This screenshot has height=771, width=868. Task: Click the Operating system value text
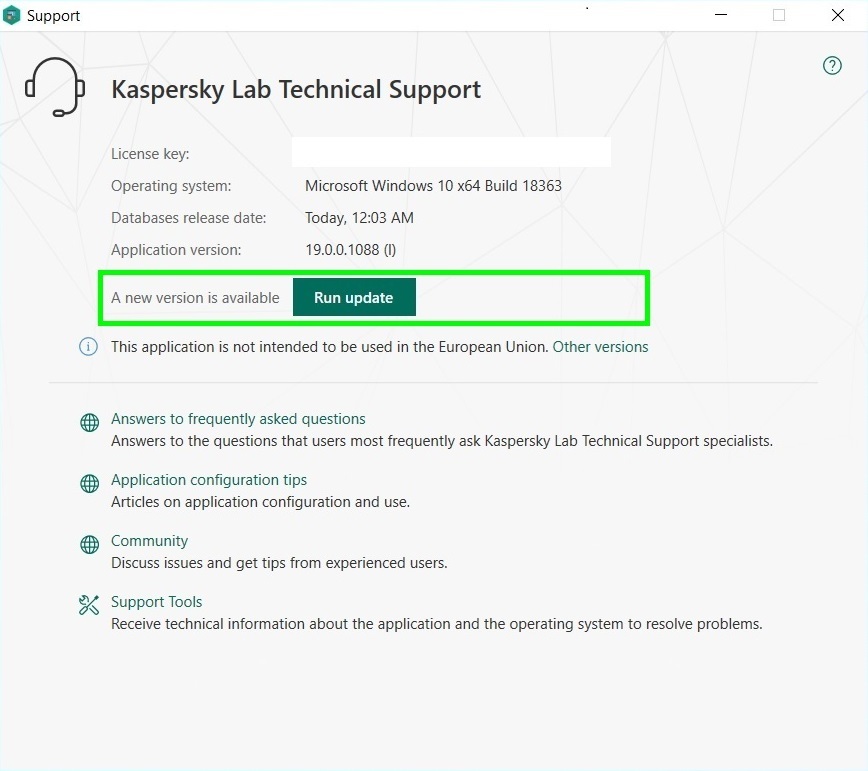[x=433, y=185]
